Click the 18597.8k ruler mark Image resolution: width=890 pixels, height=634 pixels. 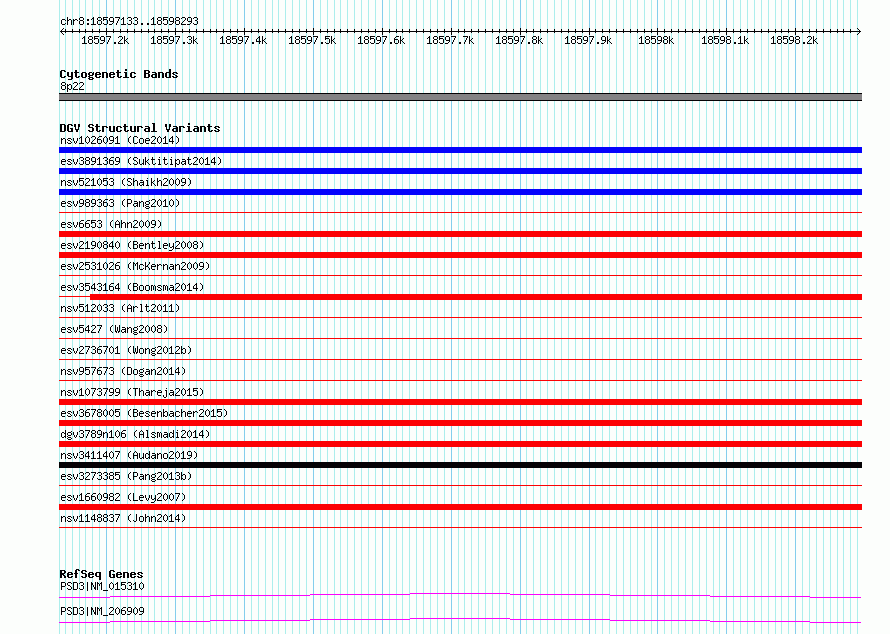519,40
